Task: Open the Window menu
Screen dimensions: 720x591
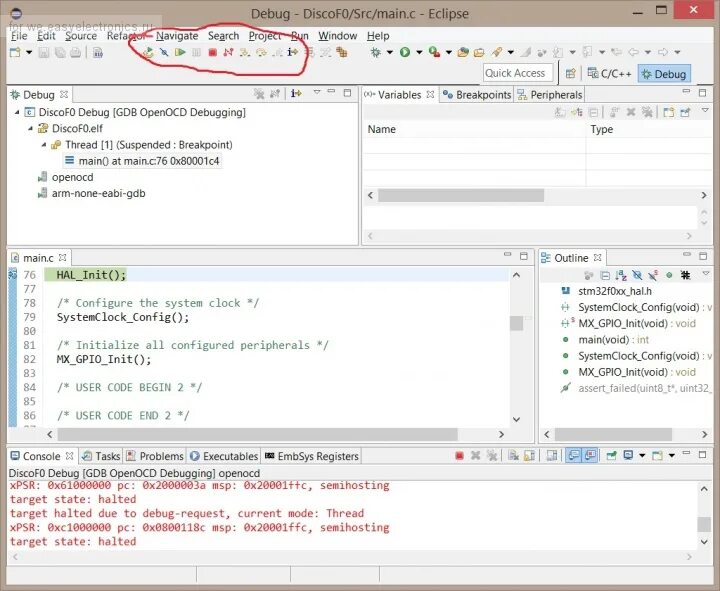Action: point(338,36)
